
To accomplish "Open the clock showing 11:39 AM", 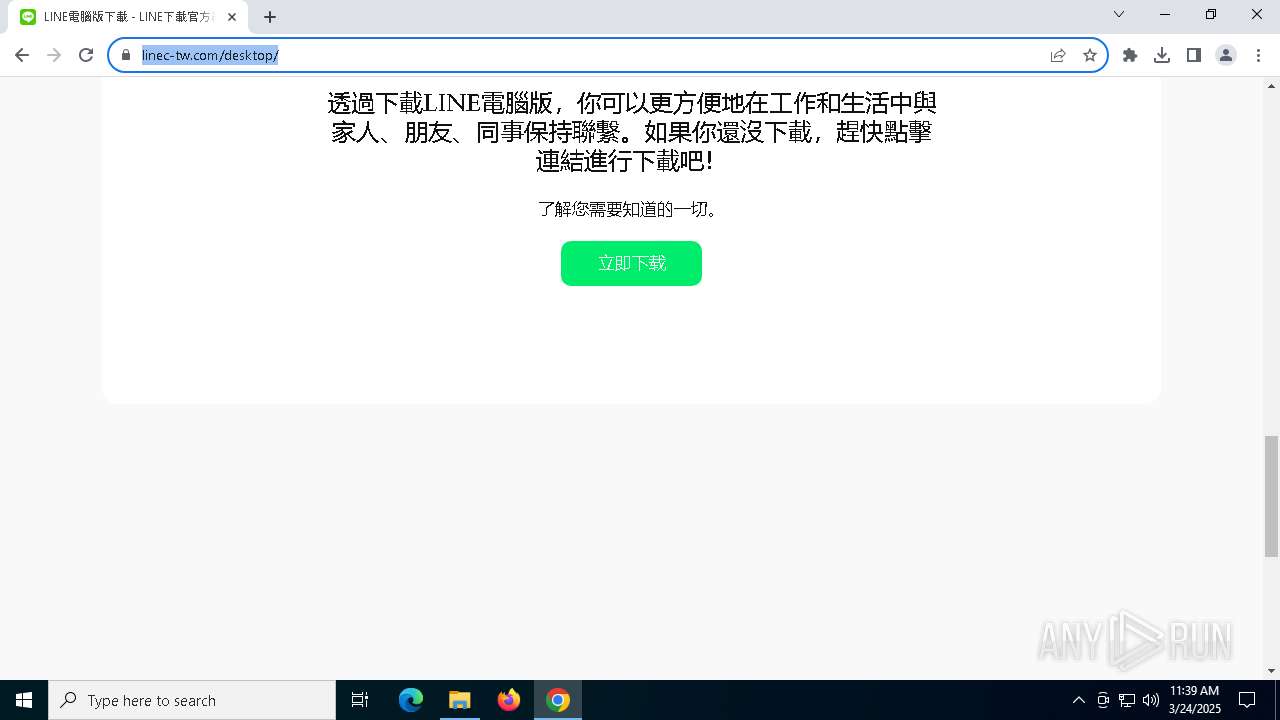I will (x=1195, y=700).
